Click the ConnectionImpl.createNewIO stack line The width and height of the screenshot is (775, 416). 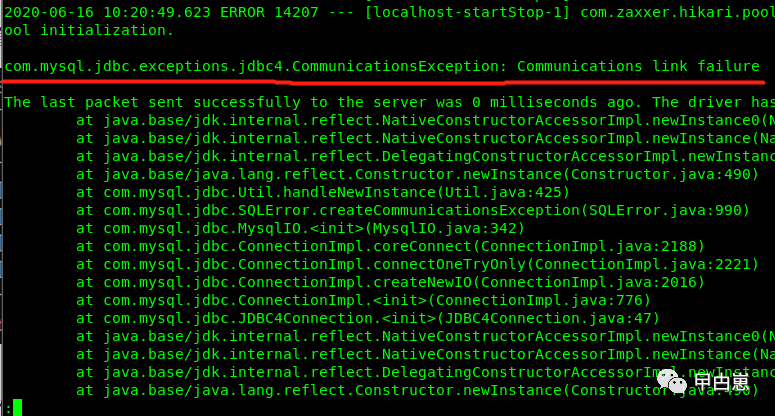click(390, 282)
